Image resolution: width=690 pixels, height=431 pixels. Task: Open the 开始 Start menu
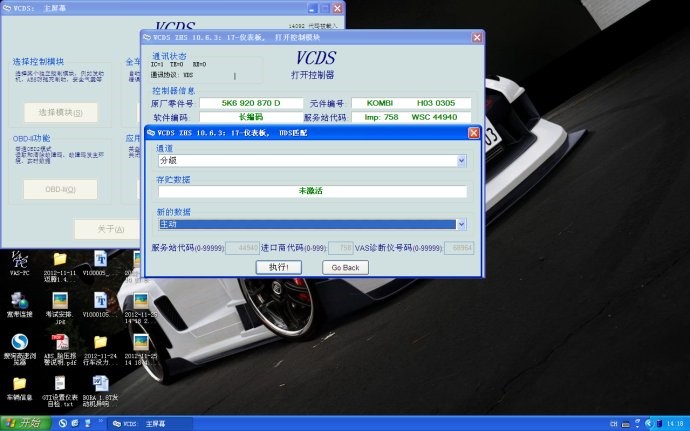(26, 424)
